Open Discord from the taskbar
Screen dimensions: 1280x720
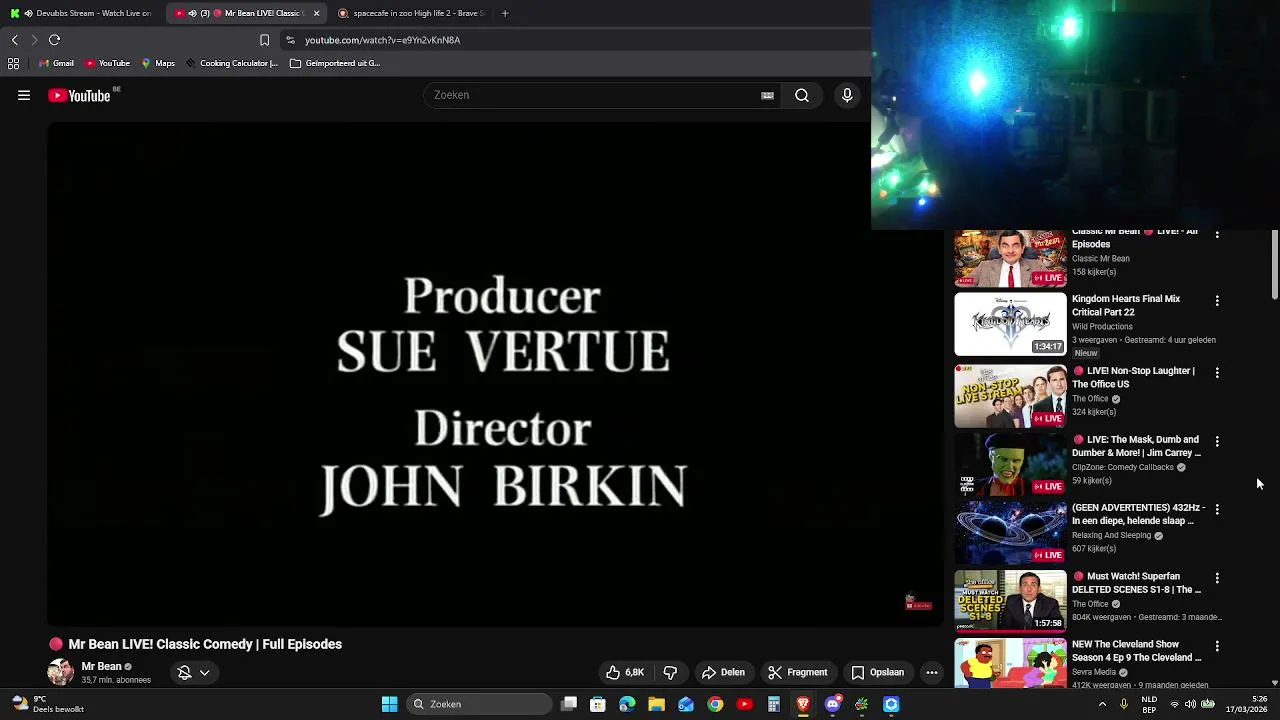[832, 704]
